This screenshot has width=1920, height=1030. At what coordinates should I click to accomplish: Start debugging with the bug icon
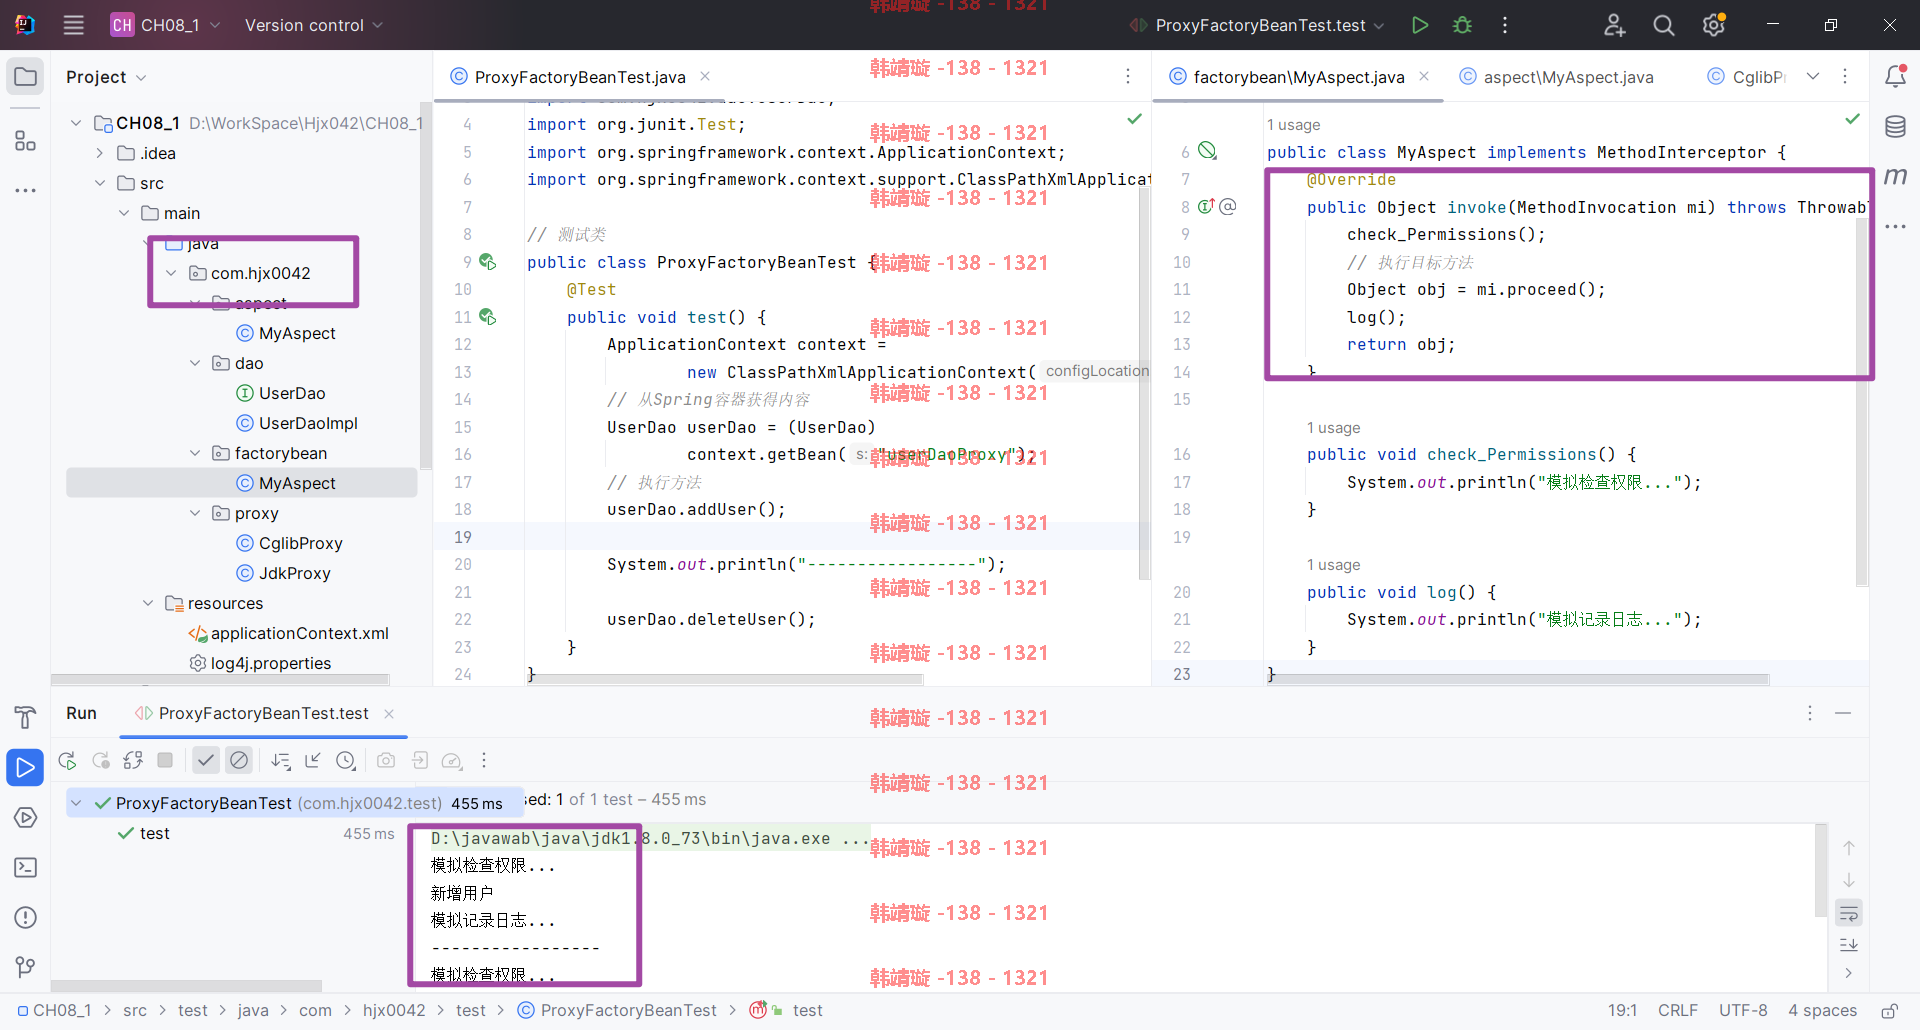pyautogui.click(x=1462, y=25)
